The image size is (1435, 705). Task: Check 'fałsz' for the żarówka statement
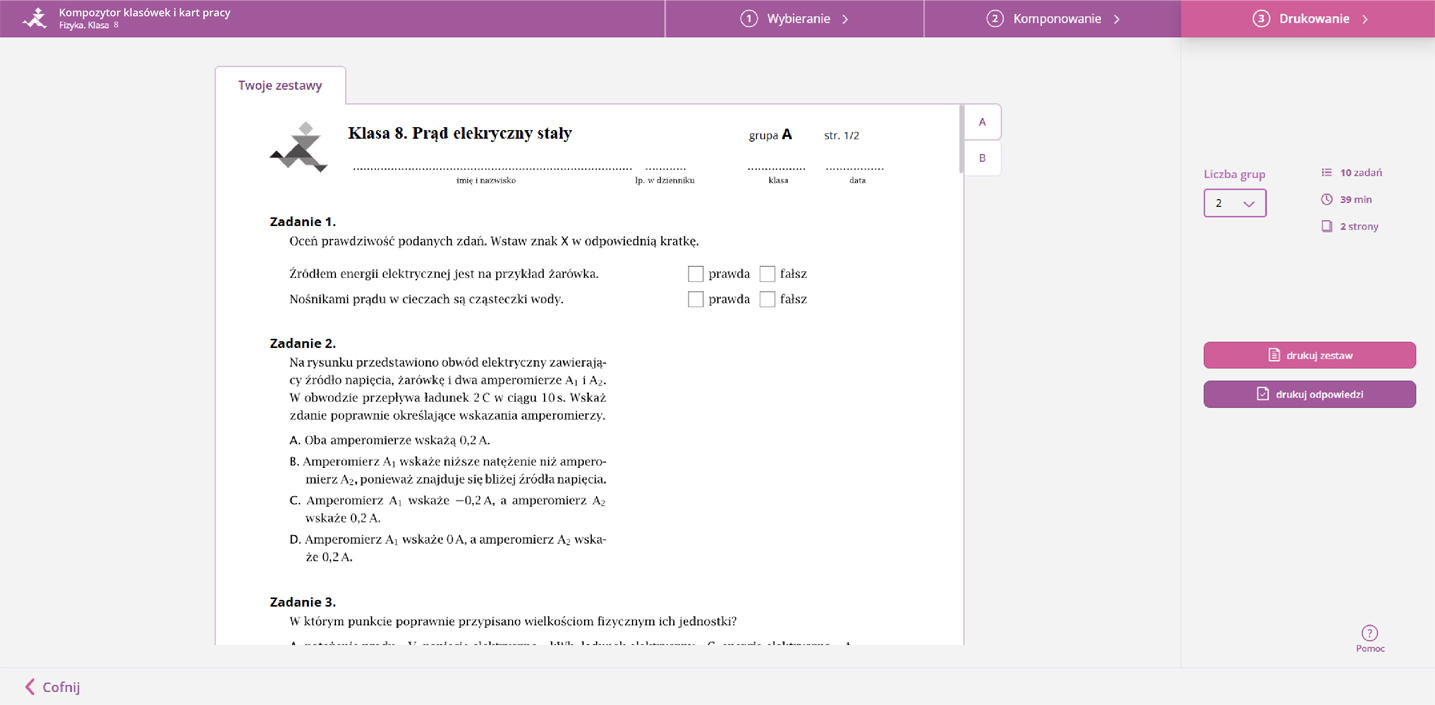click(768, 274)
